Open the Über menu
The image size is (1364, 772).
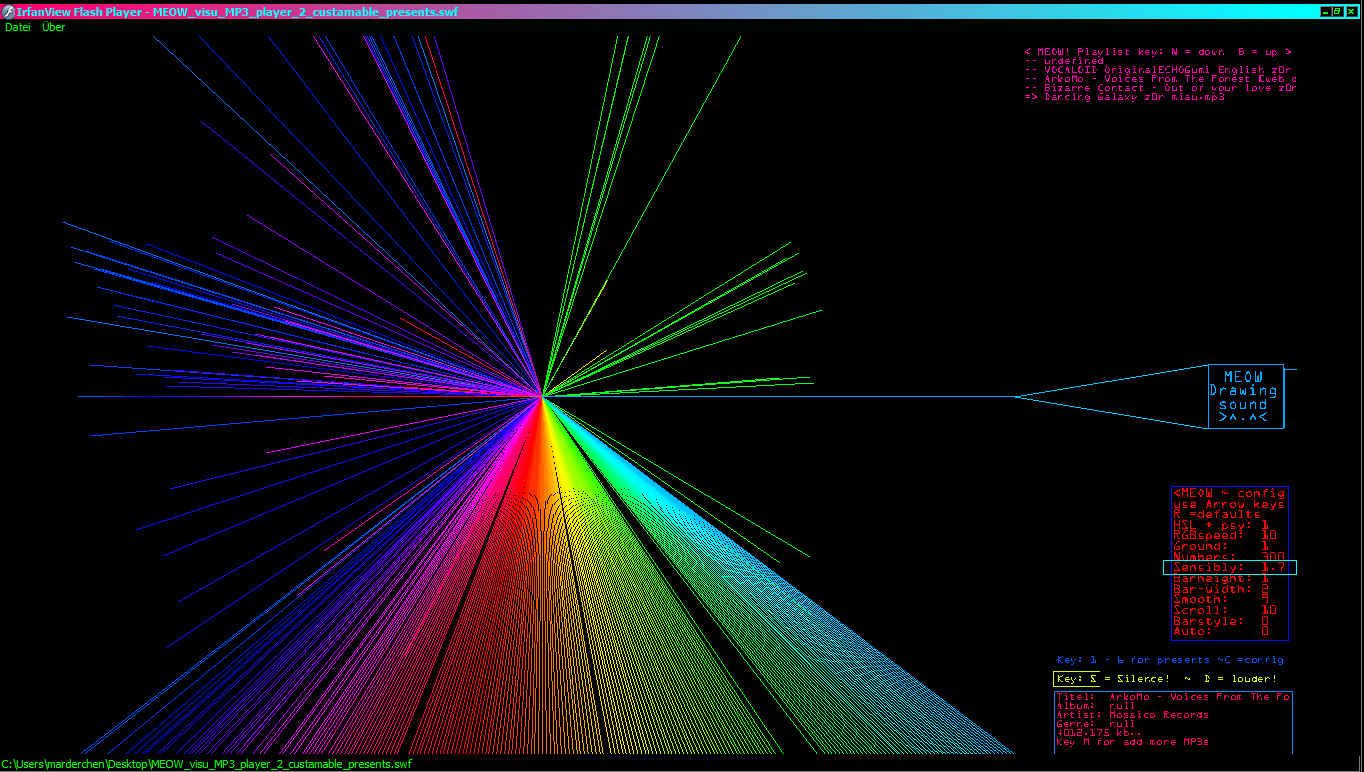[x=53, y=27]
